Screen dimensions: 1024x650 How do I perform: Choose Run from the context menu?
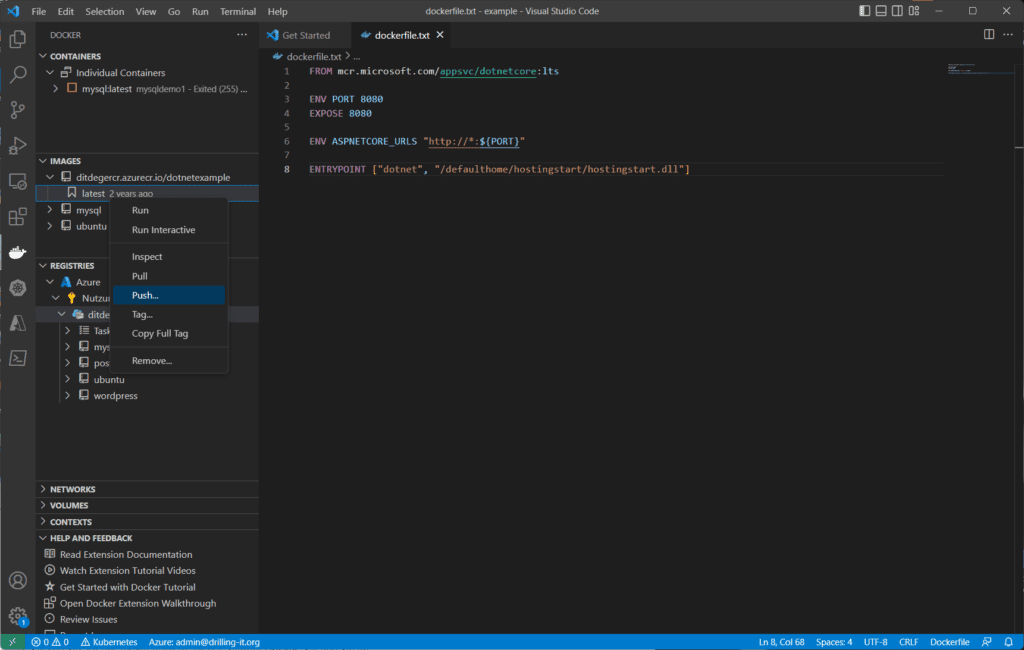tap(169, 210)
